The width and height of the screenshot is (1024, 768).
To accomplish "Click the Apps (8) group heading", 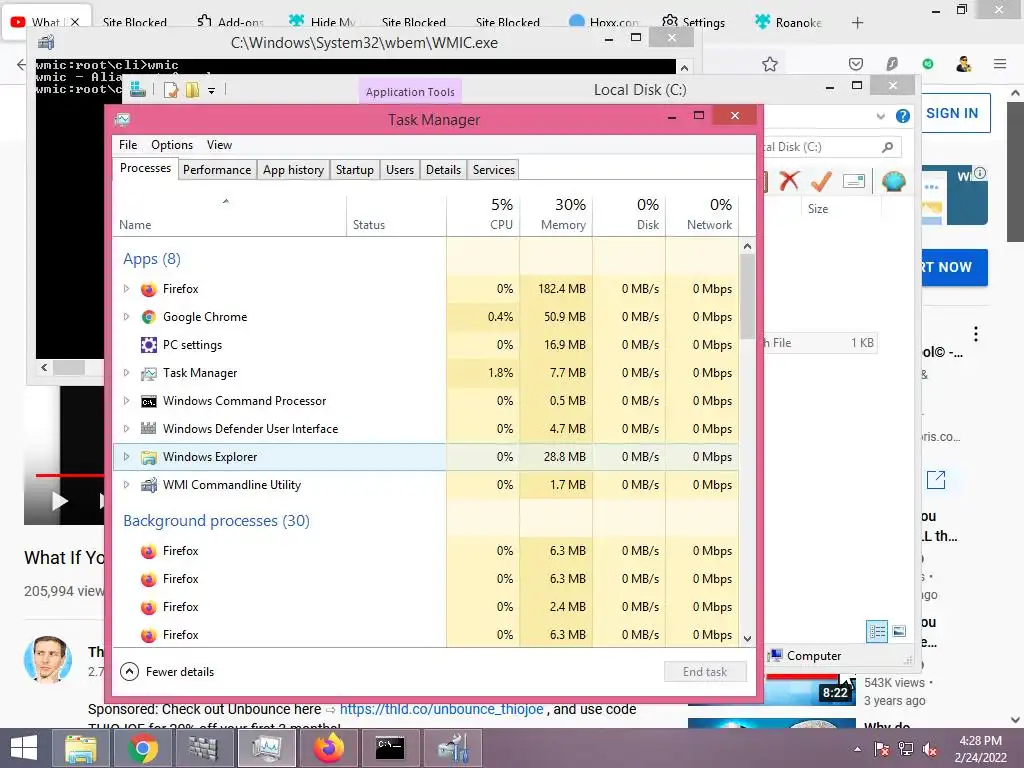I will point(152,259).
